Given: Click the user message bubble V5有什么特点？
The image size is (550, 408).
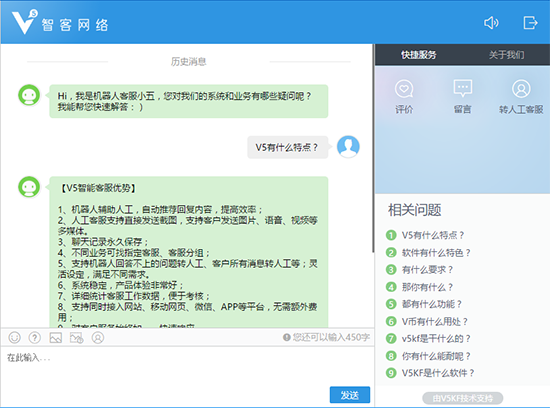Looking at the screenshot, I should (x=288, y=147).
